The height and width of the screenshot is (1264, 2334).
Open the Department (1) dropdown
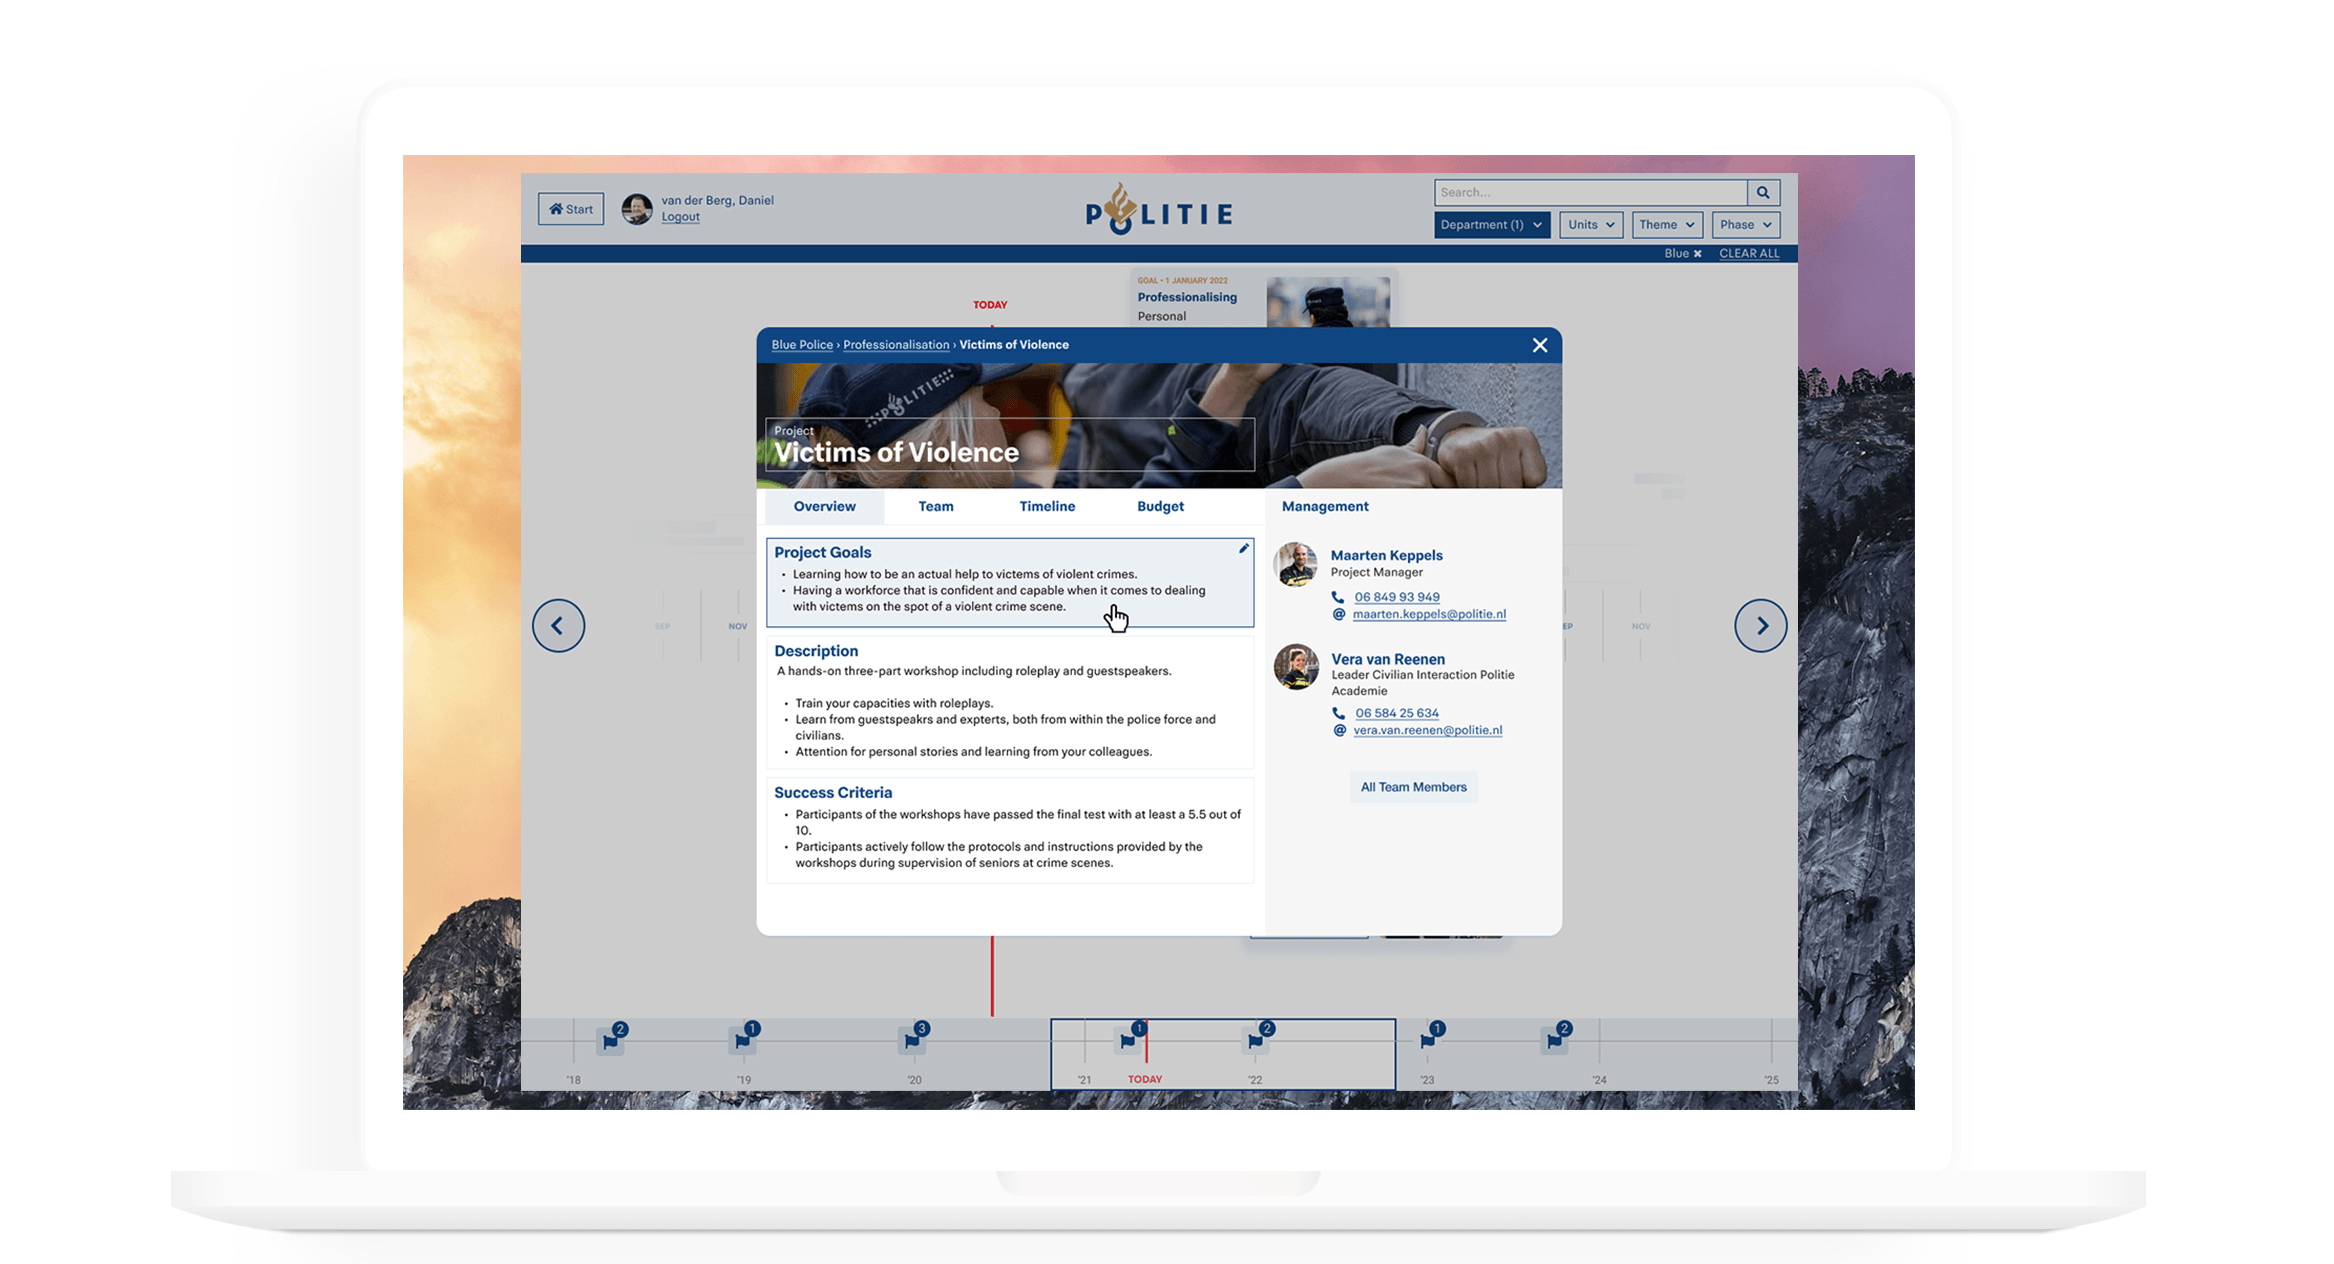[x=1491, y=225]
